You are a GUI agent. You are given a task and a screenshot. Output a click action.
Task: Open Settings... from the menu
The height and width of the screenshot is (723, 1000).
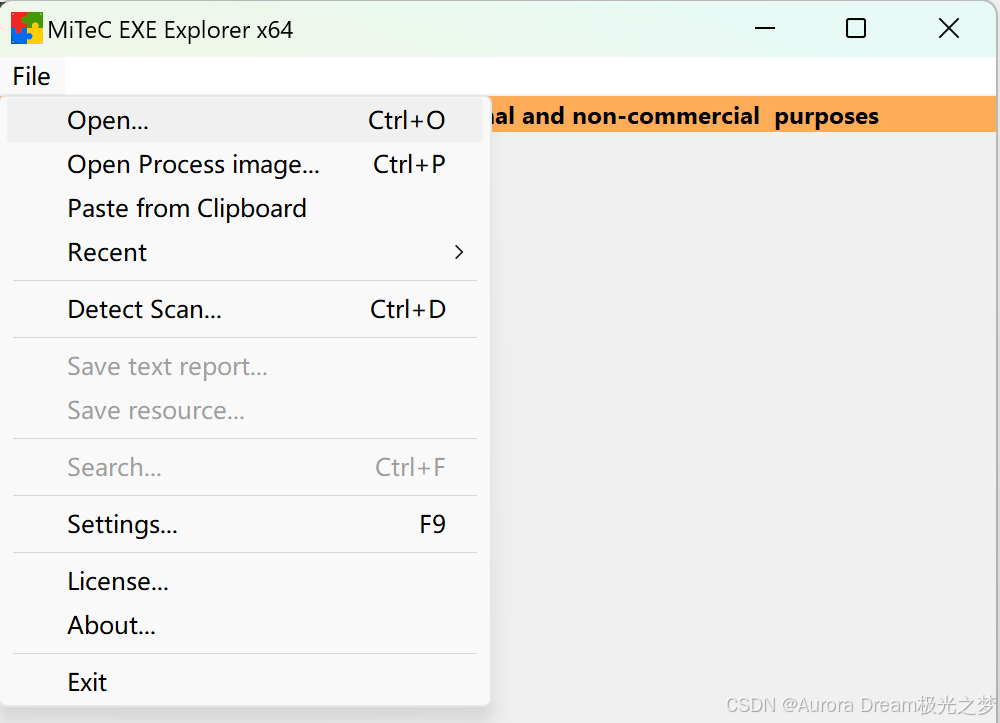245,524
